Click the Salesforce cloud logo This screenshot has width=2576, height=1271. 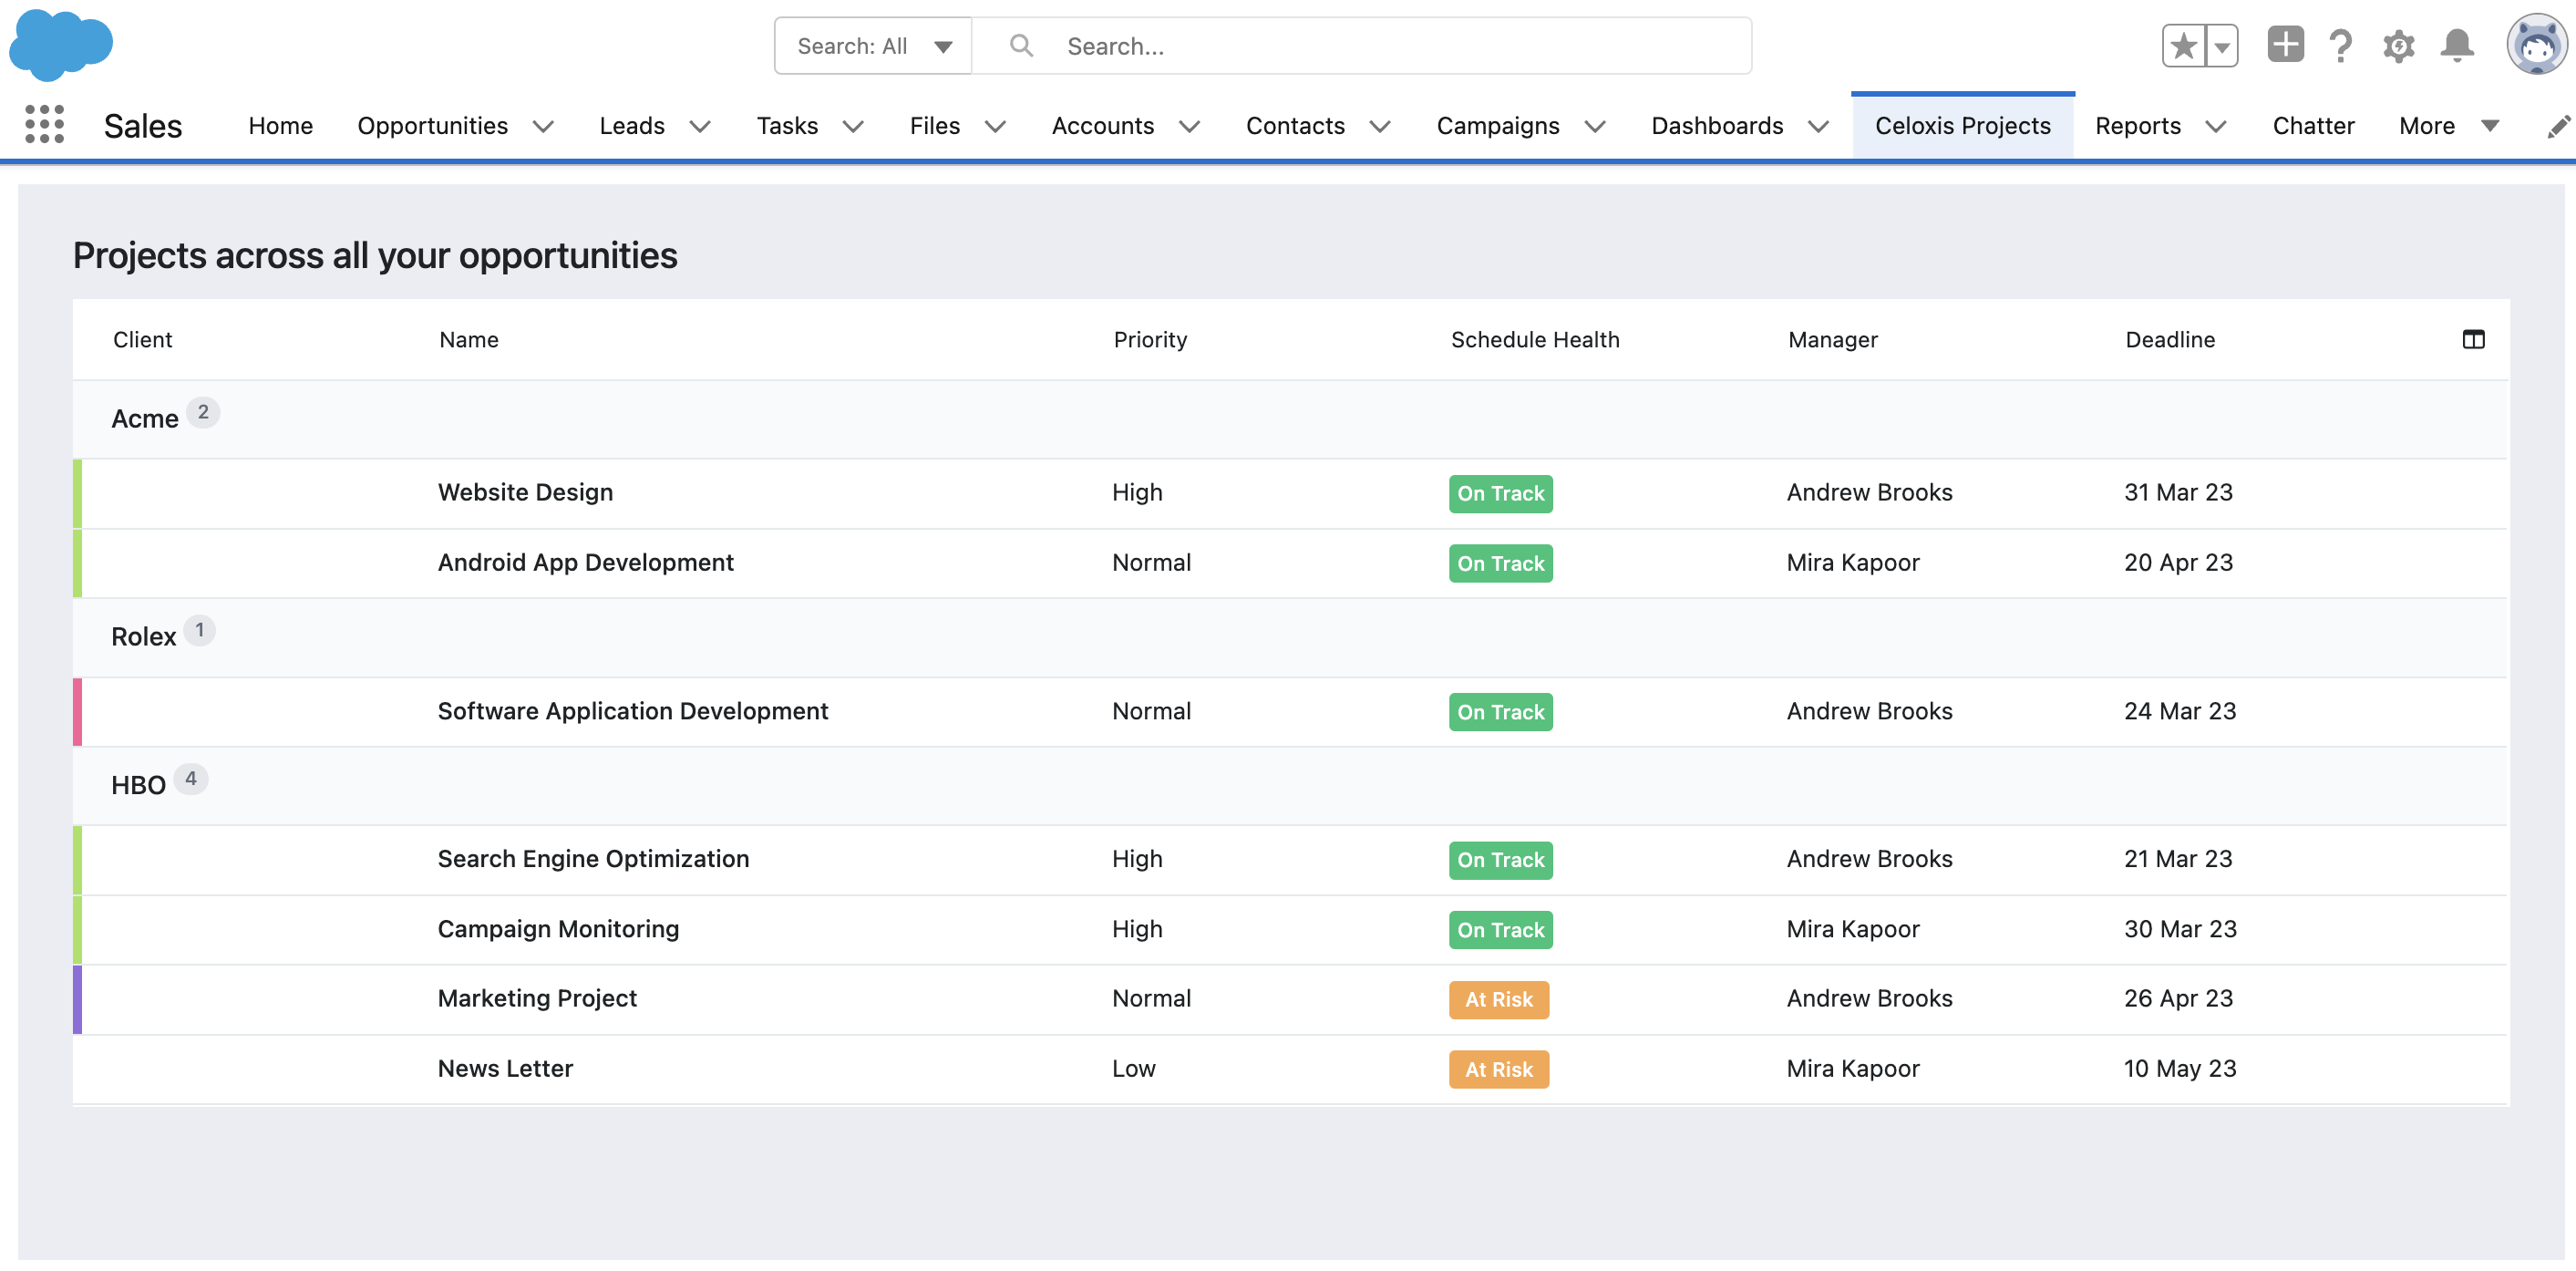pyautogui.click(x=60, y=44)
